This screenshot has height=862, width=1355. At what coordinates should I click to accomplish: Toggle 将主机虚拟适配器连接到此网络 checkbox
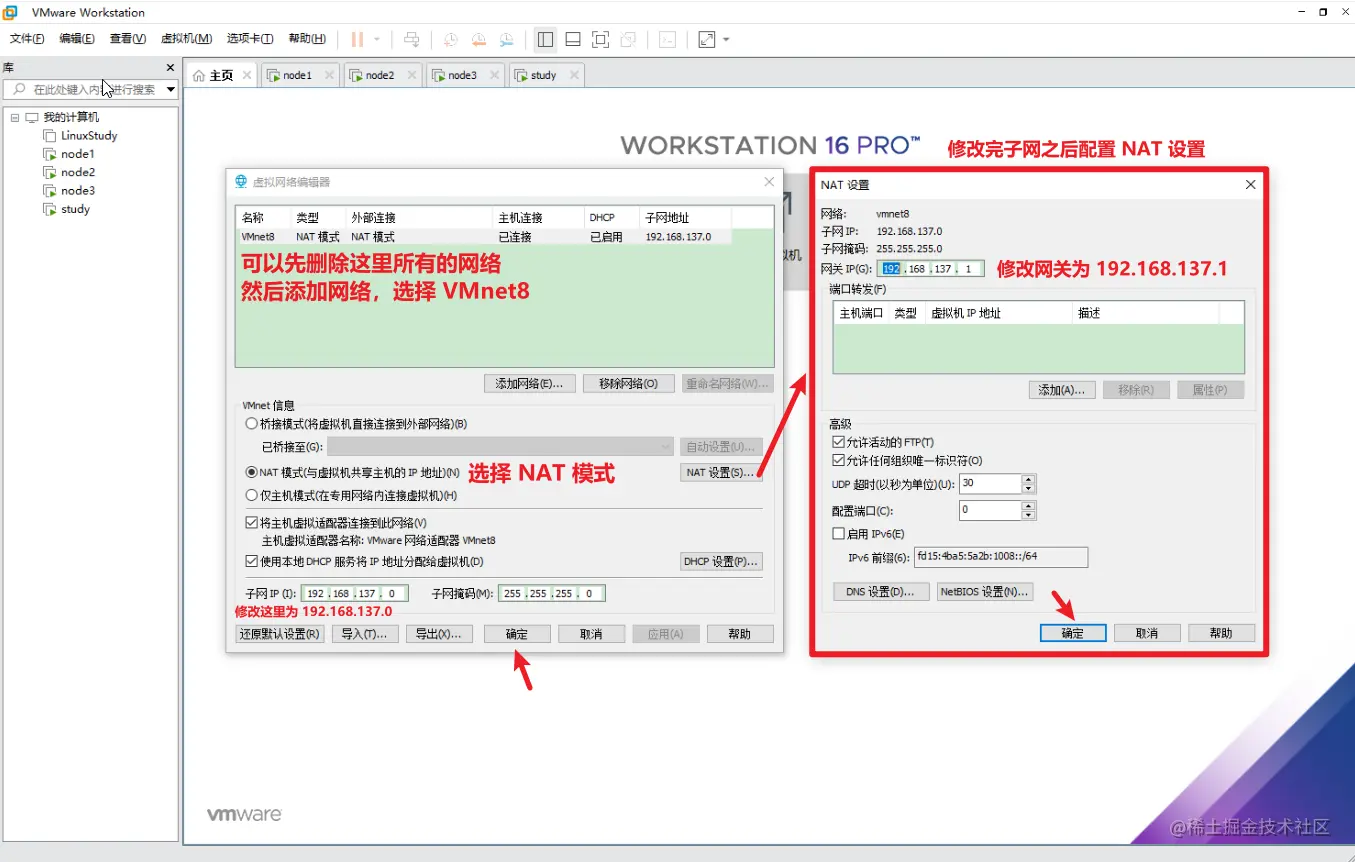click(251, 522)
